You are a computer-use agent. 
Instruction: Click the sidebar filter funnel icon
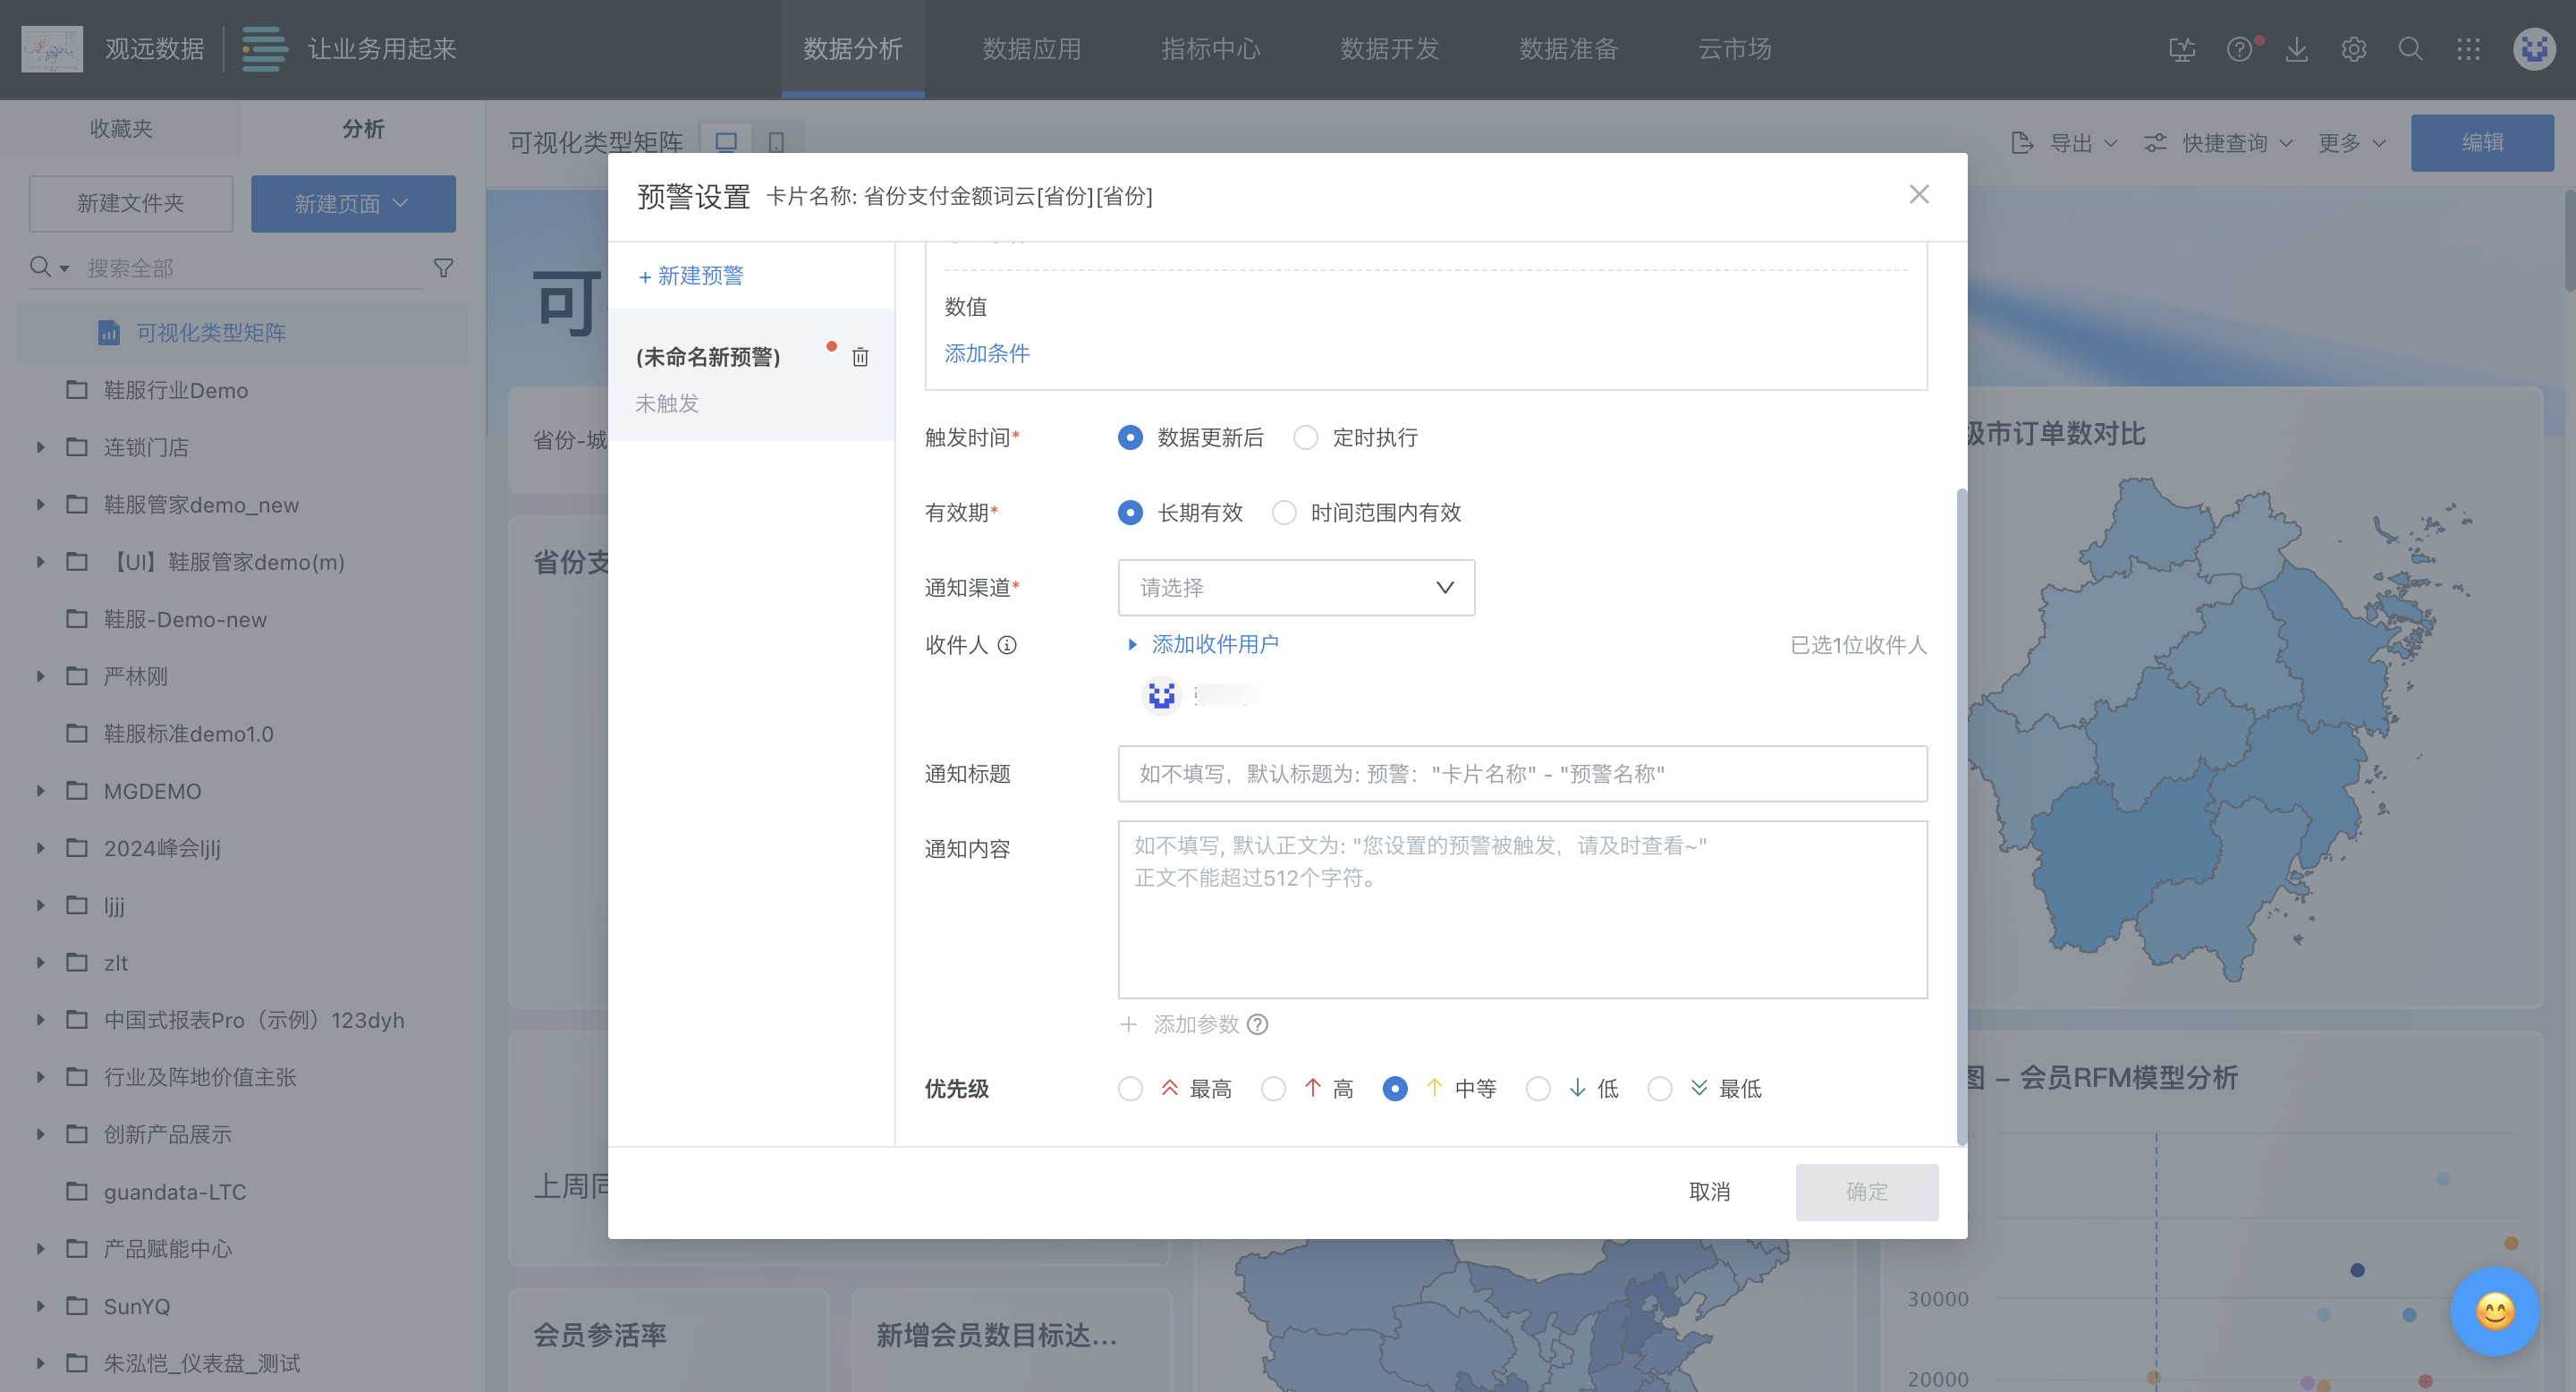[x=443, y=268]
